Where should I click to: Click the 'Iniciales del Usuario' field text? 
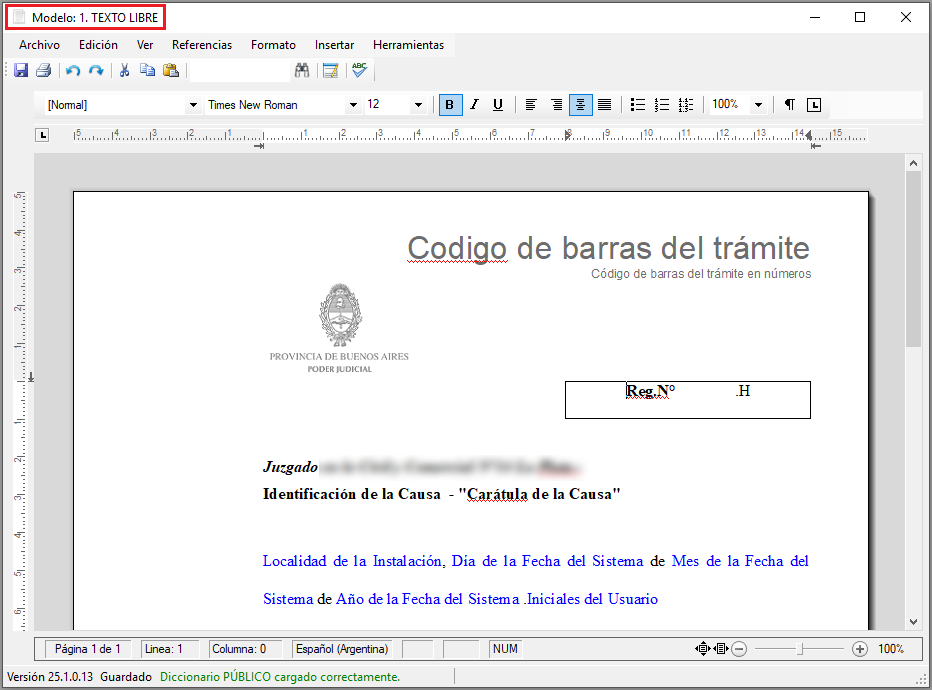[x=592, y=599]
